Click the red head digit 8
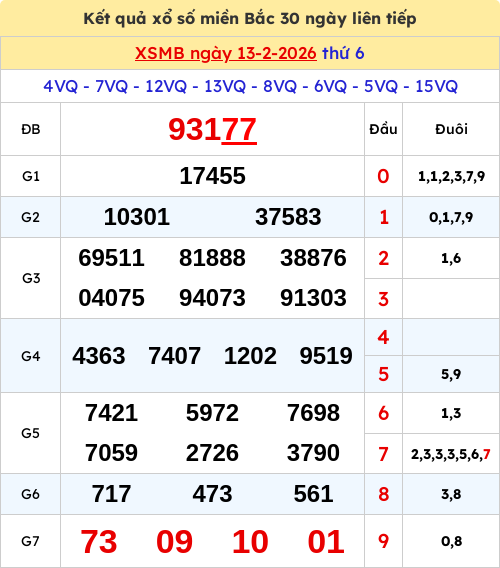500x568 pixels. pyautogui.click(x=383, y=494)
